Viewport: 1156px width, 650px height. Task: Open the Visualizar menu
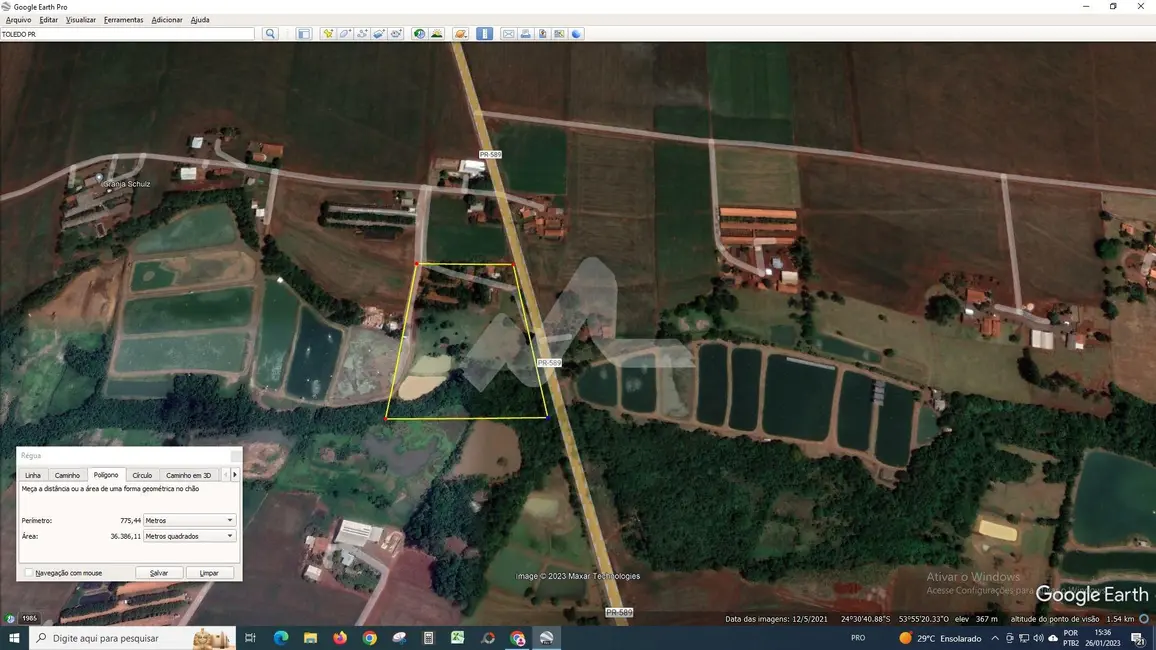(80, 20)
